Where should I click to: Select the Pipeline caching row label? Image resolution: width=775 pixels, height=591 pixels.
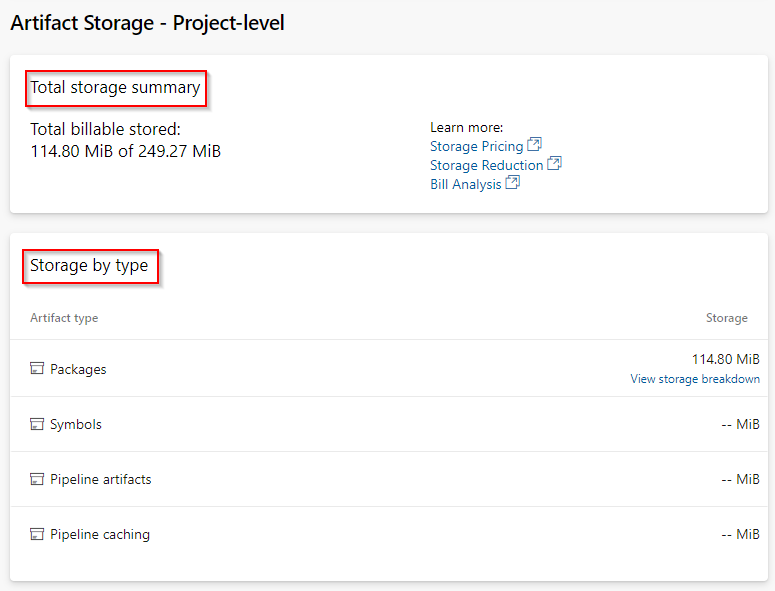pos(100,534)
